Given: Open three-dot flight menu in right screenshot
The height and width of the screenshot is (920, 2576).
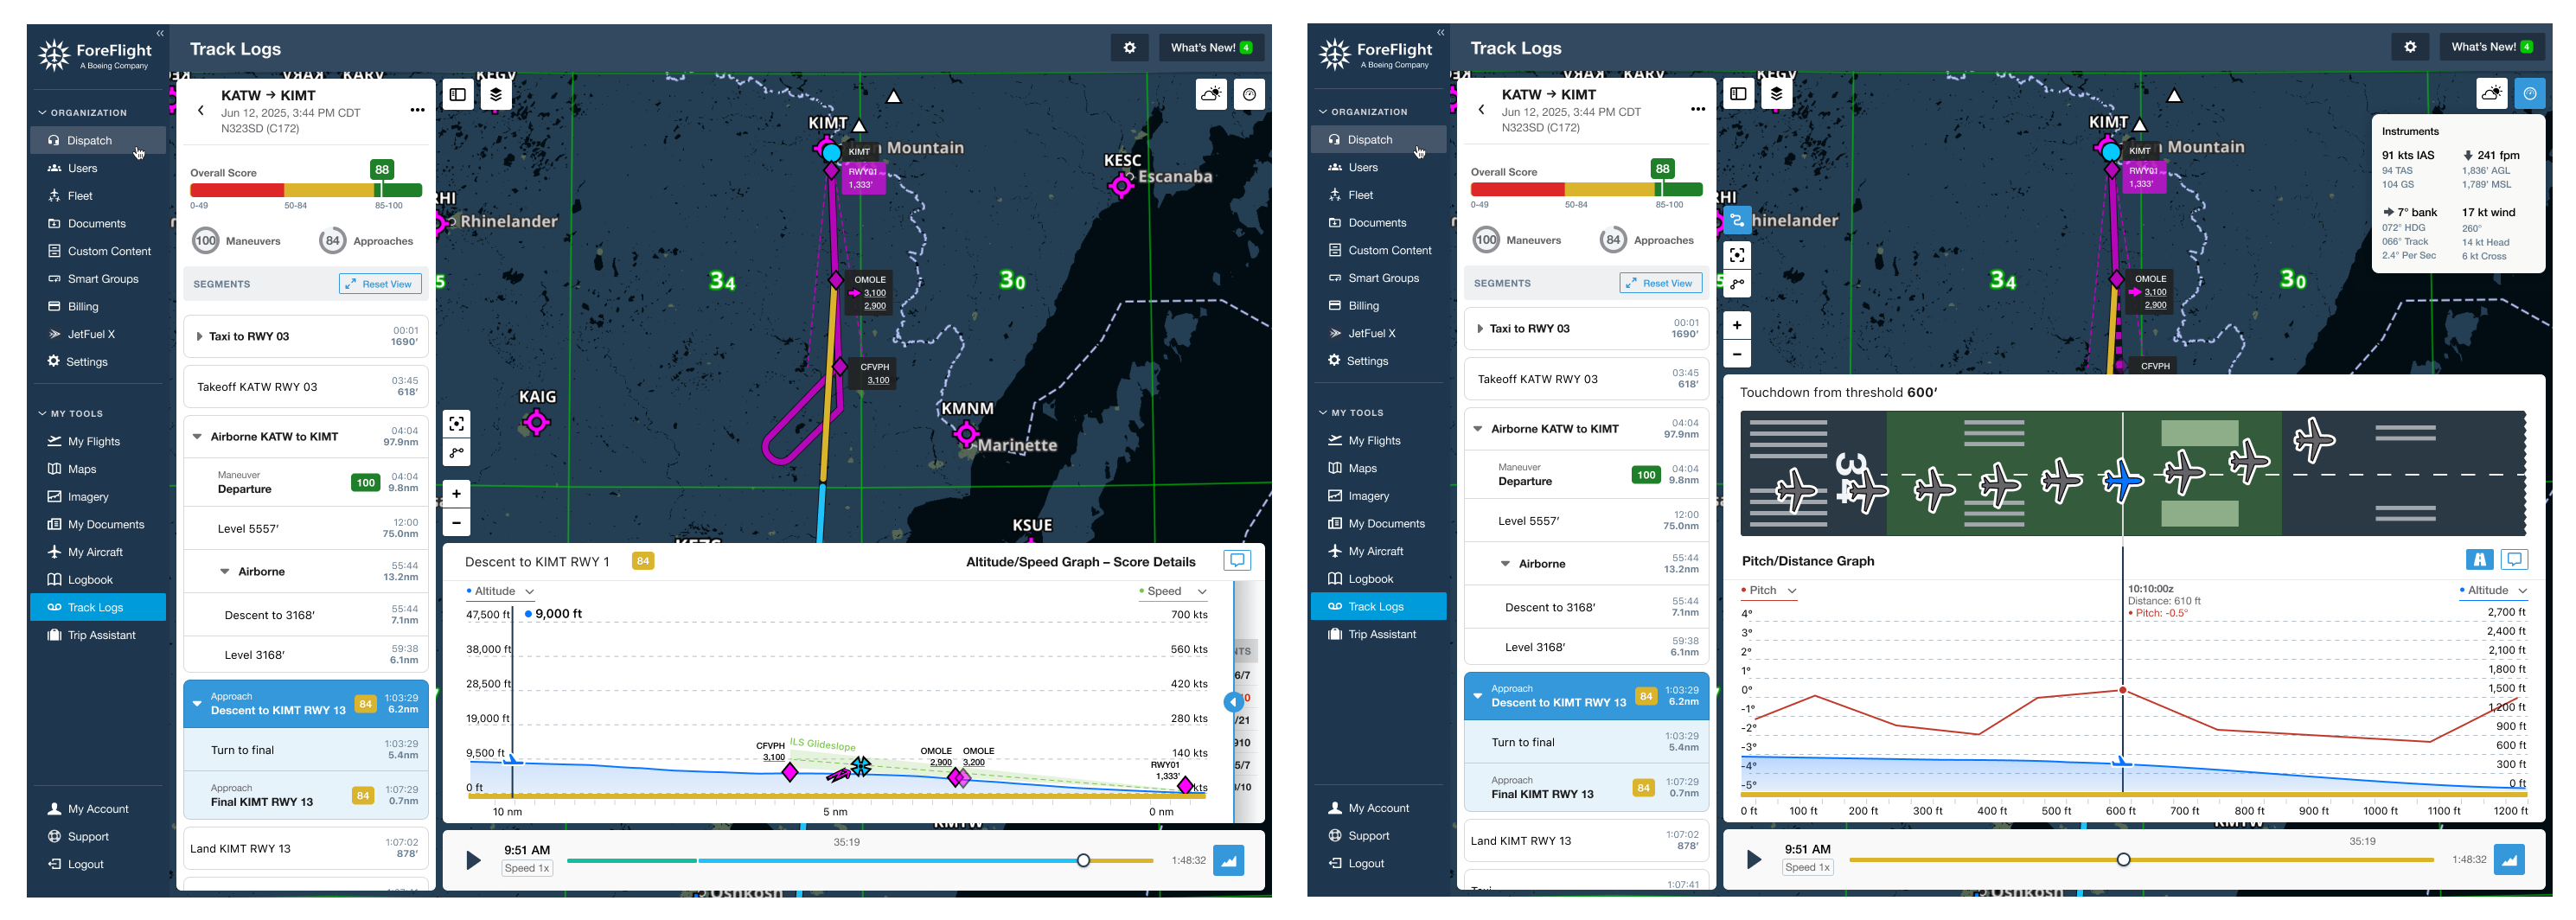Looking at the screenshot, I should 1698,109.
